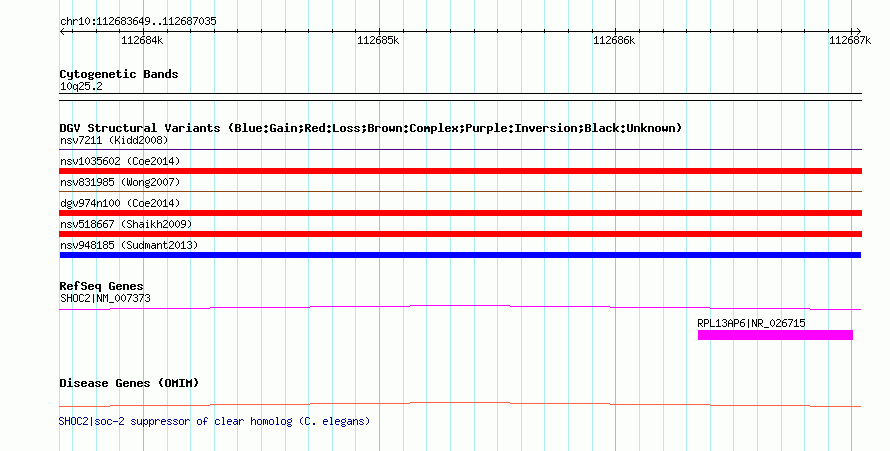890x451 pixels.
Task: Open the dgv974n100 (Coe2014) variant label
Action: tap(120, 203)
